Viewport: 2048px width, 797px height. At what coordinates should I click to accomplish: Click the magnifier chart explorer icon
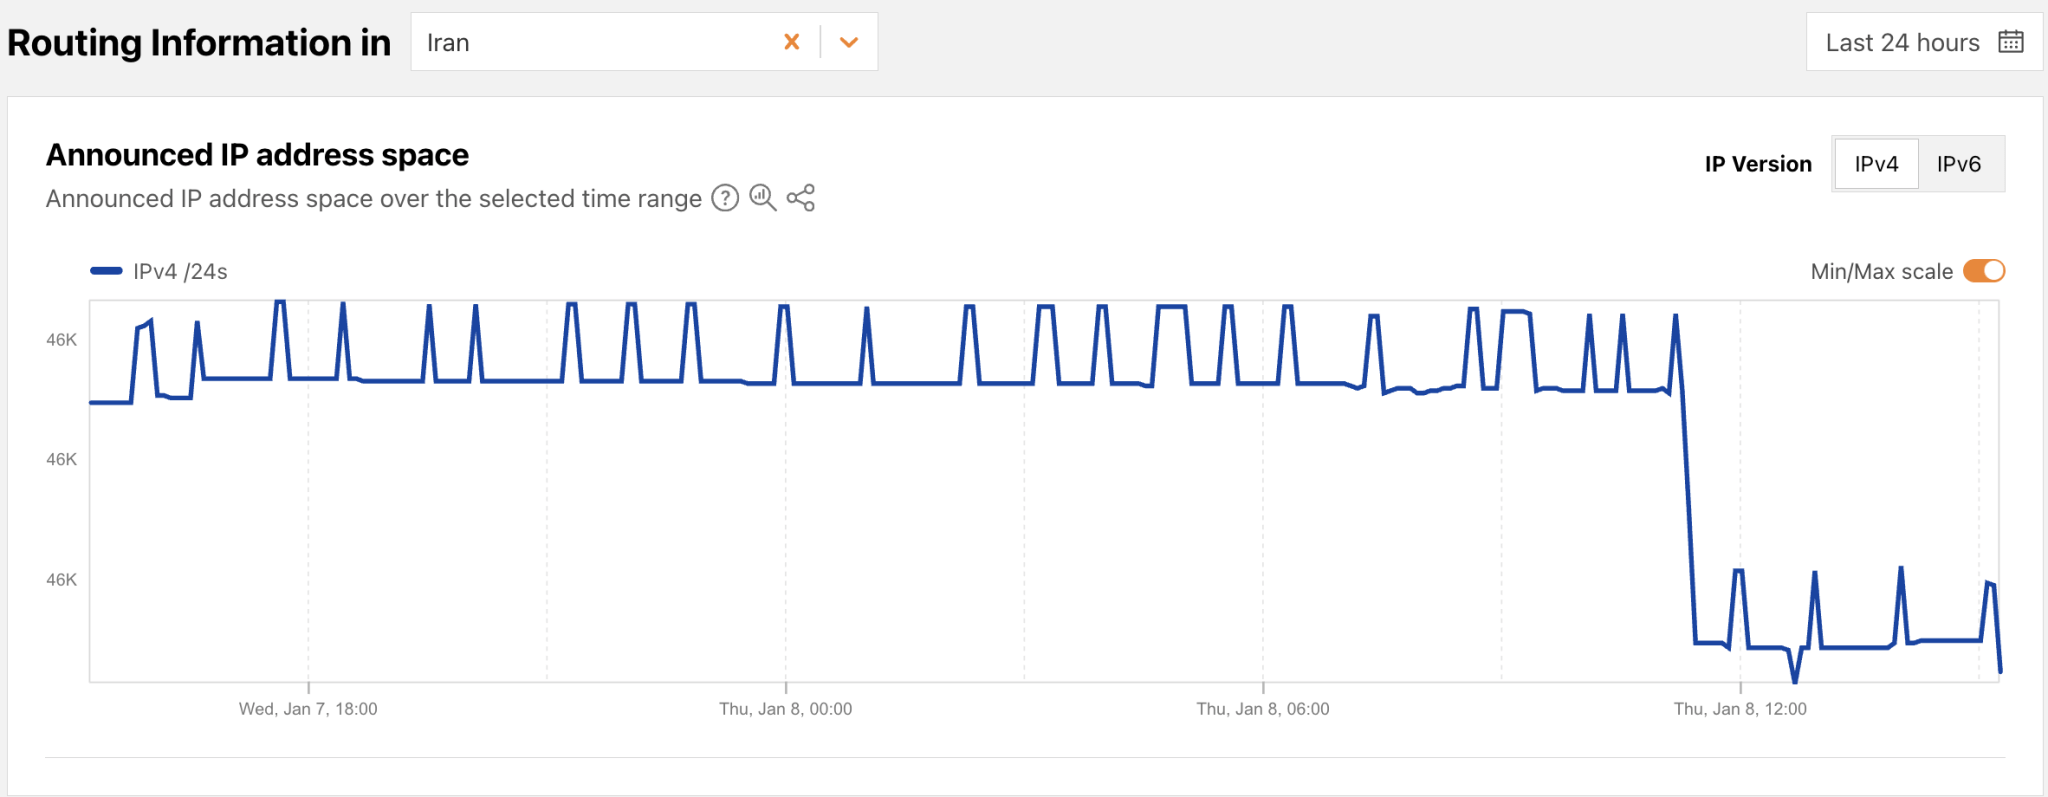(763, 198)
